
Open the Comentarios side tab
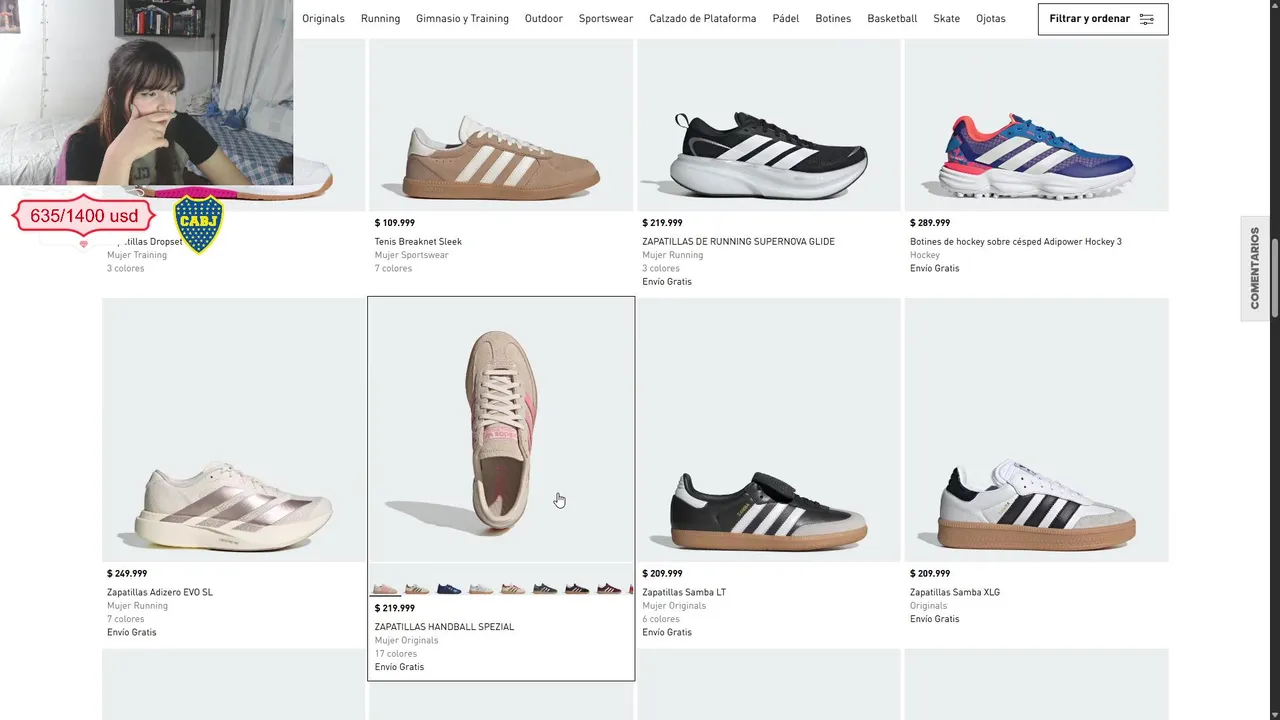tap(1255, 268)
